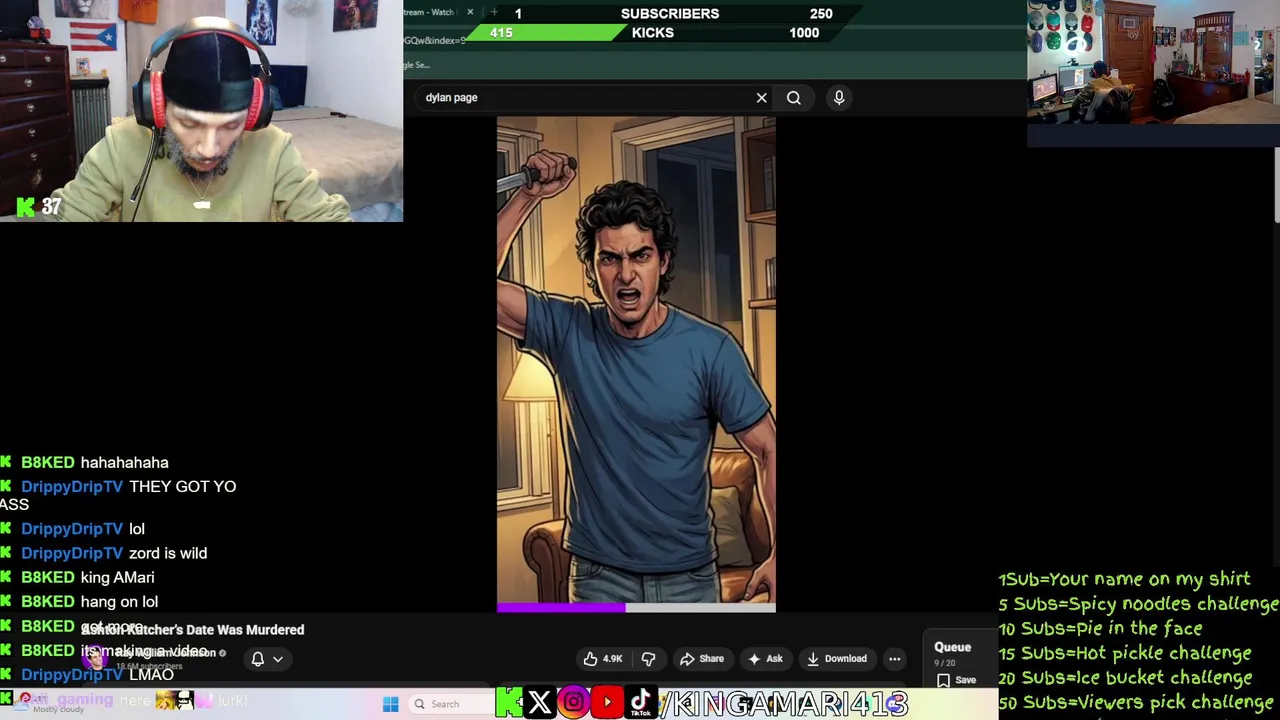Download the video with the Download button

click(x=837, y=659)
